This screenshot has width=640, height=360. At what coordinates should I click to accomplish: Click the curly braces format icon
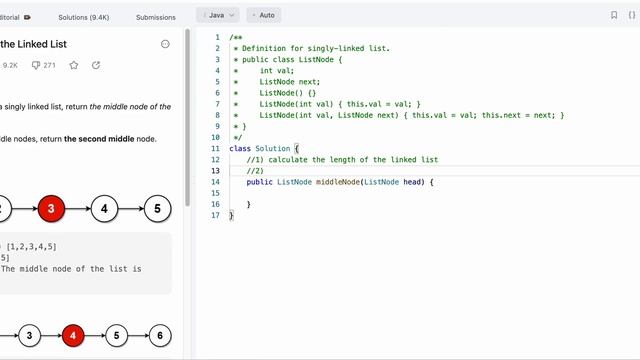[x=632, y=15]
